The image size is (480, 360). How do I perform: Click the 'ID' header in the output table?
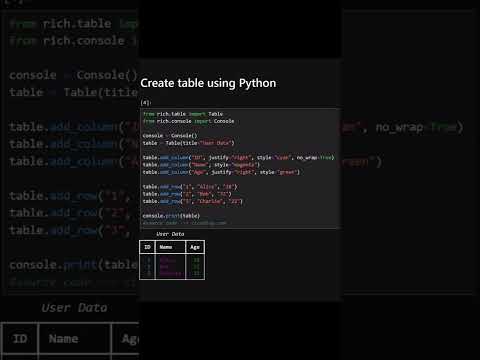point(147,247)
